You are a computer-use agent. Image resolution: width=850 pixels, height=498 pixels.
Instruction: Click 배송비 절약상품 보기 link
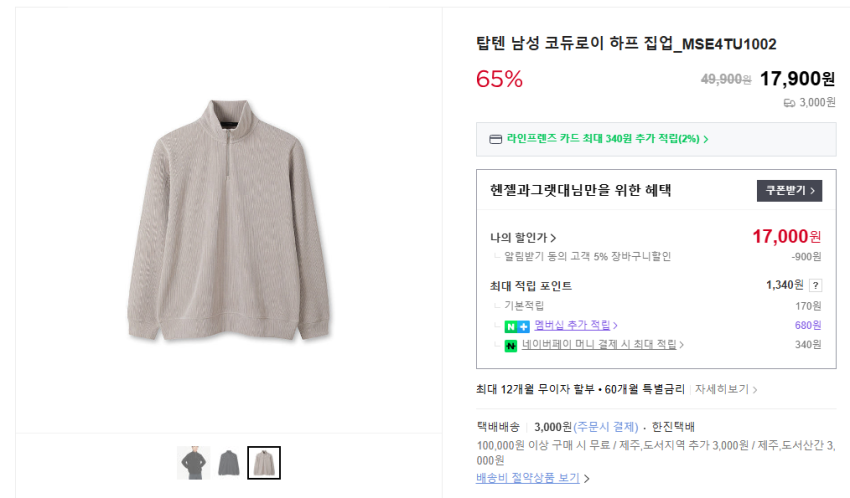(528, 478)
